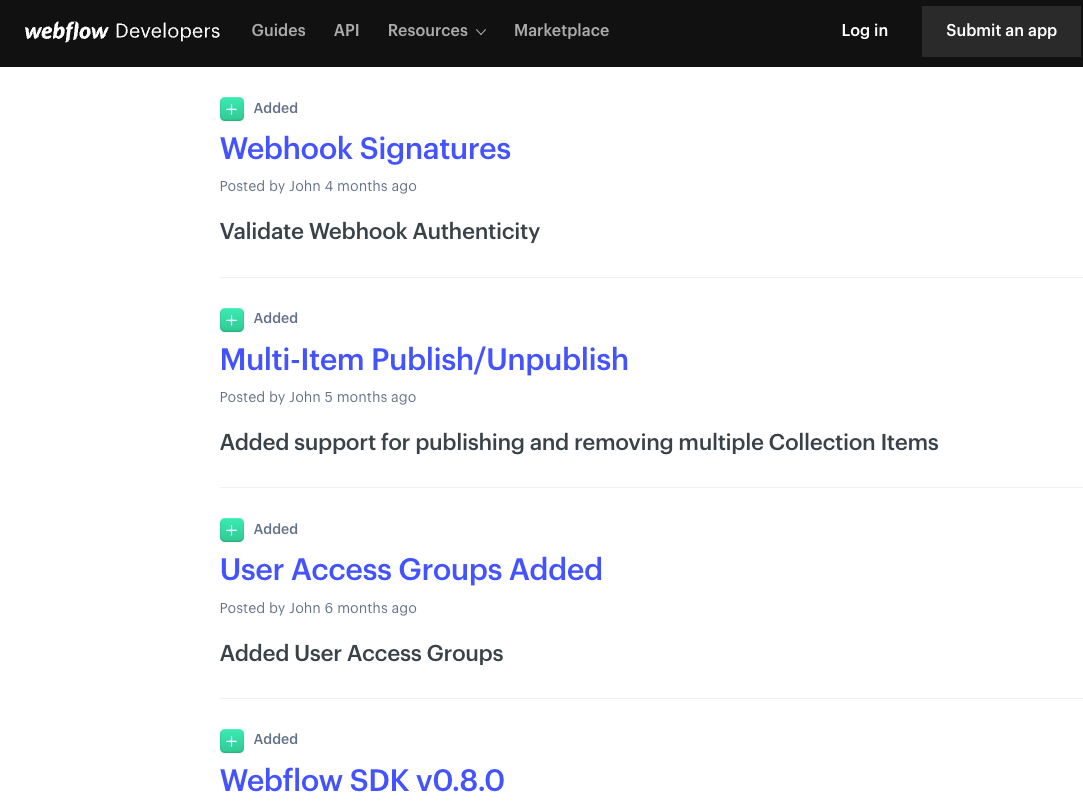Click the Added badge above Webflow SDK v0.8.0
Screen dimensions: 1083x806
pyautogui.click(x=275, y=739)
